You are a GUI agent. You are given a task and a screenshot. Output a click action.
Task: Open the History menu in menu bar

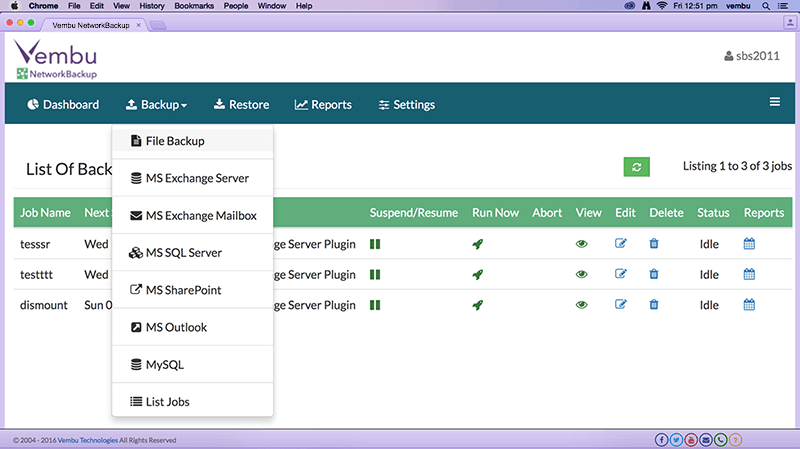point(152,6)
